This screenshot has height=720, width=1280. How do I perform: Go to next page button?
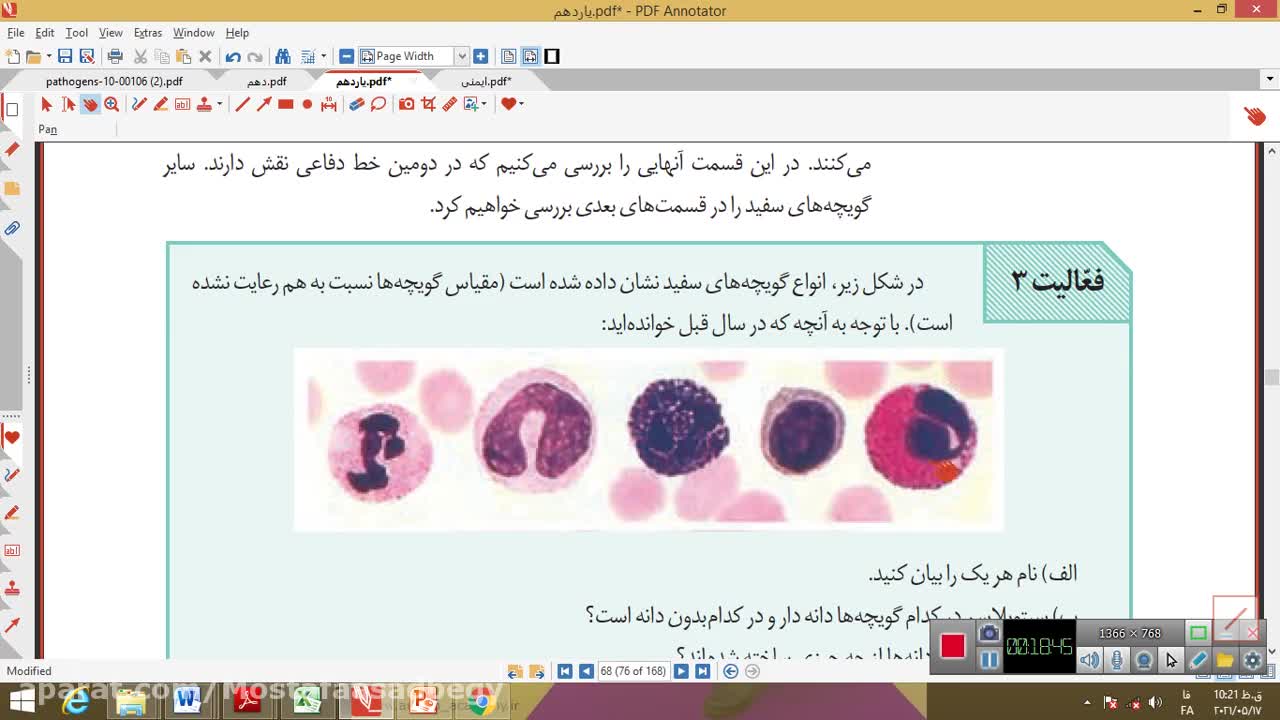pos(681,671)
